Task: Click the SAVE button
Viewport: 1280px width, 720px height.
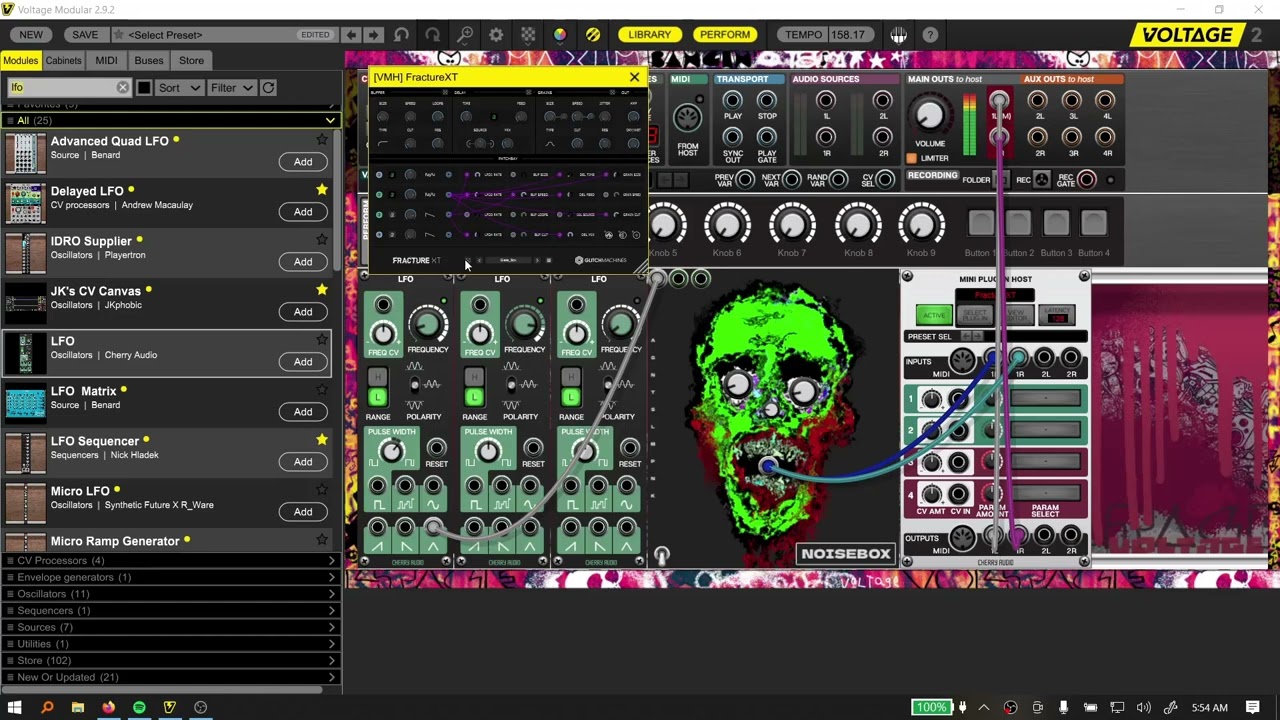Action: pyautogui.click(x=85, y=35)
